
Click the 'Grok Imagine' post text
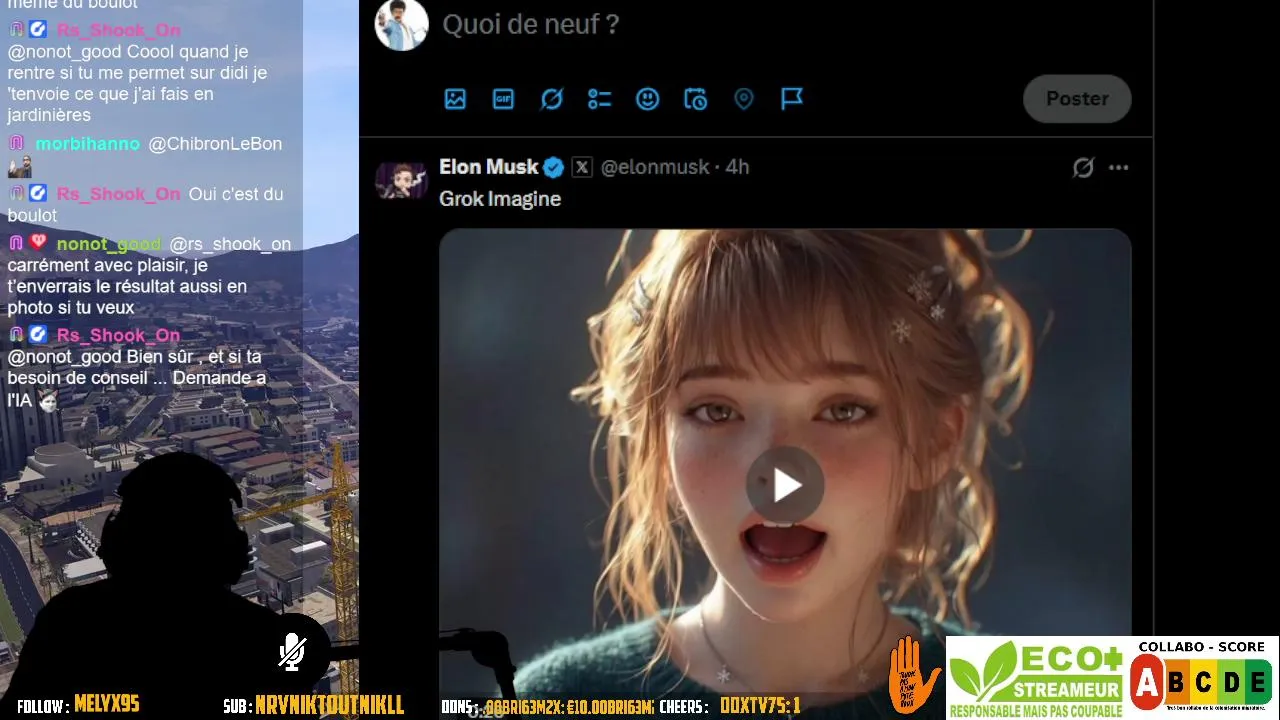pyautogui.click(x=500, y=199)
